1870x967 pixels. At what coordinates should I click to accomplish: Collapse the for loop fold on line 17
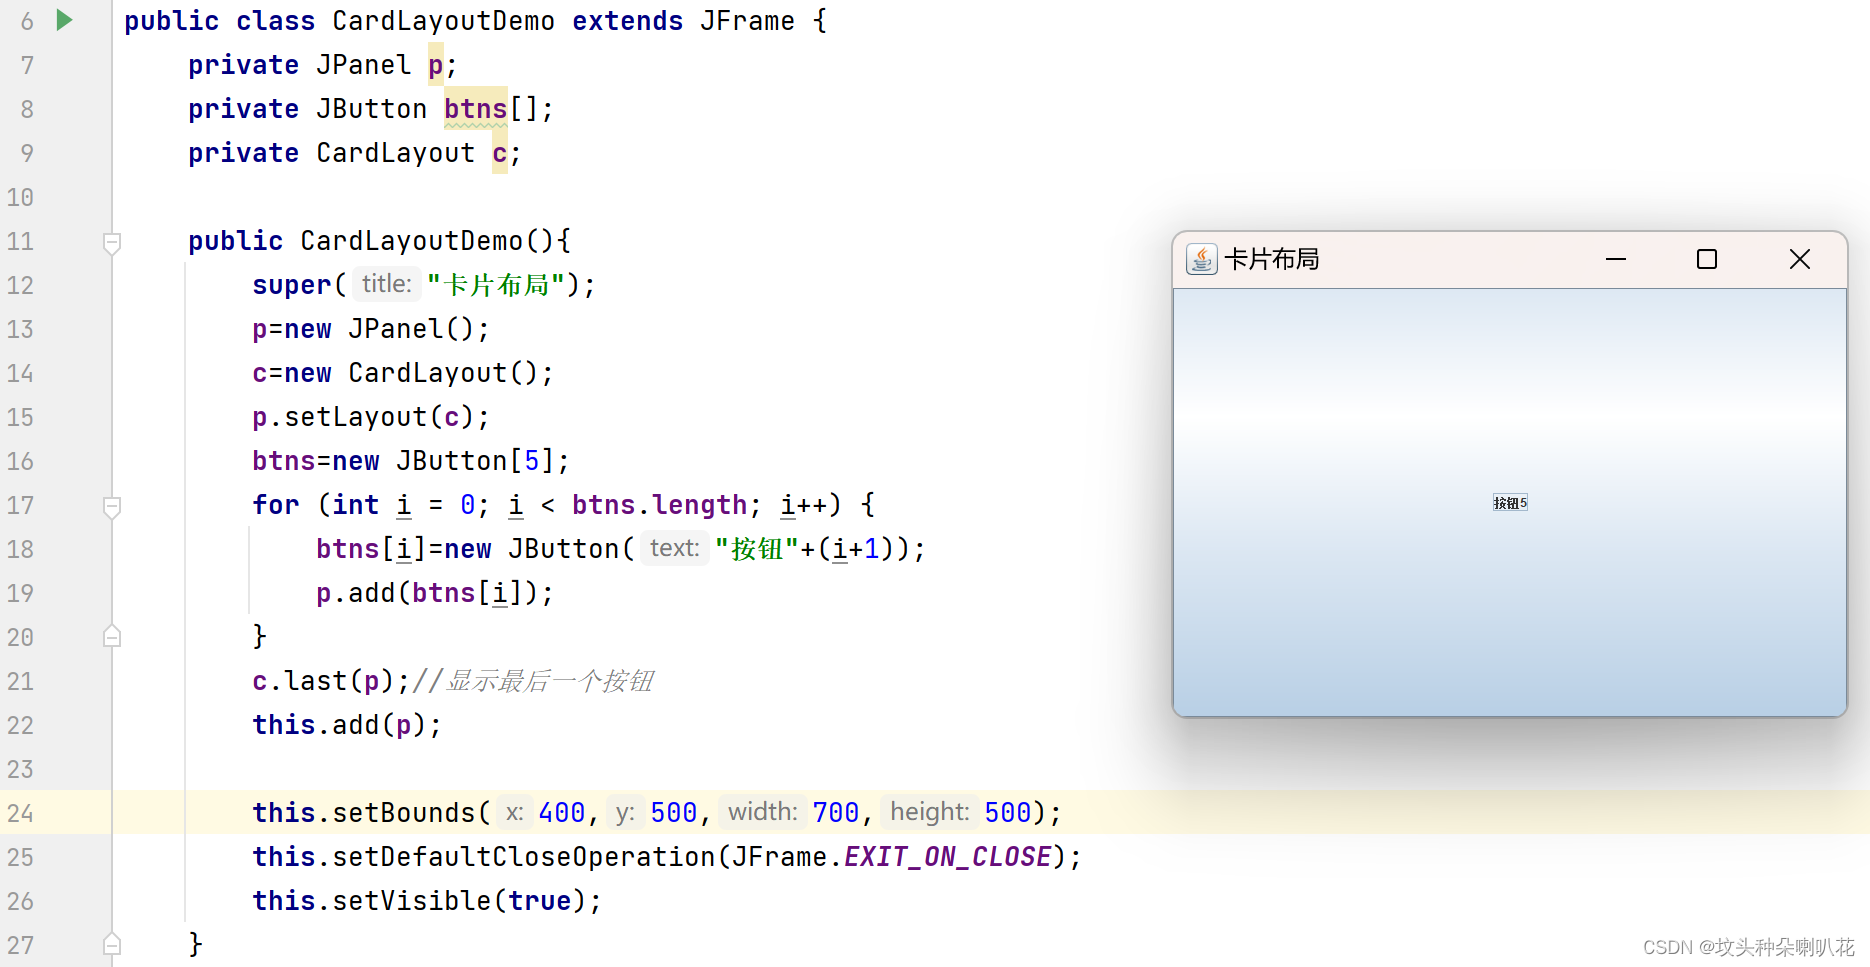click(x=112, y=506)
